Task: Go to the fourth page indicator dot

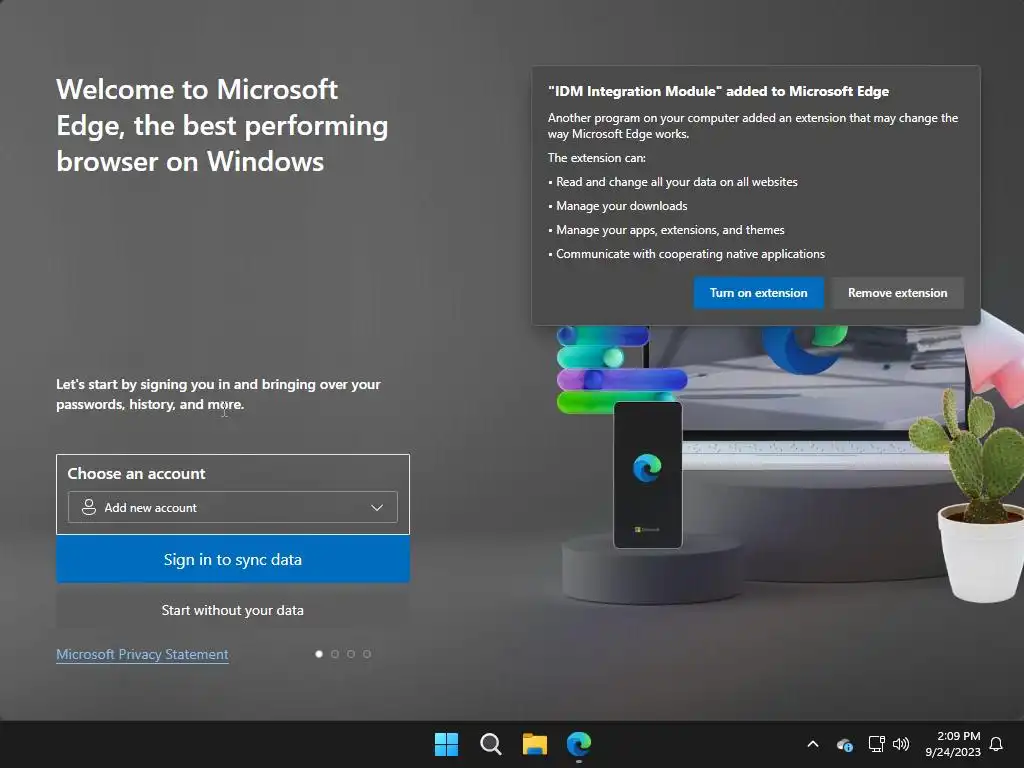Action: click(367, 654)
